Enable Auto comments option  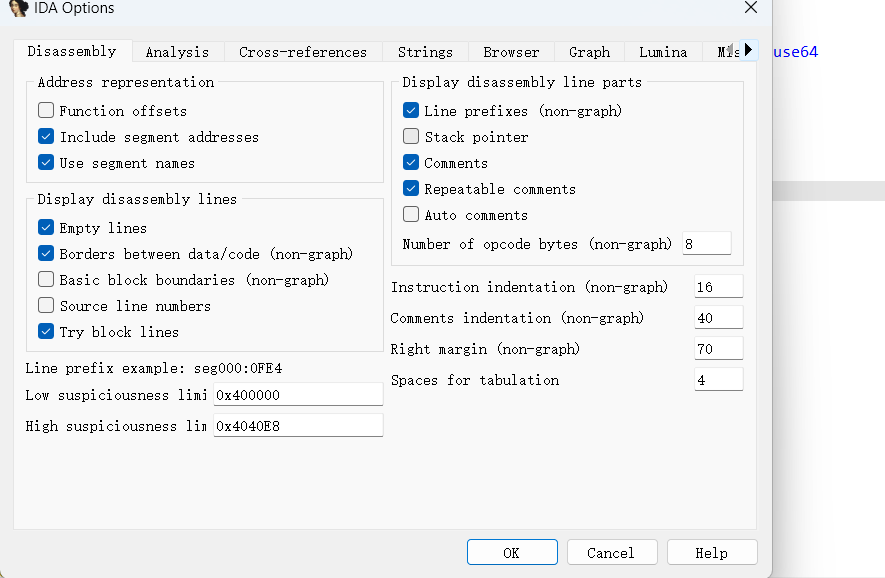pos(411,215)
